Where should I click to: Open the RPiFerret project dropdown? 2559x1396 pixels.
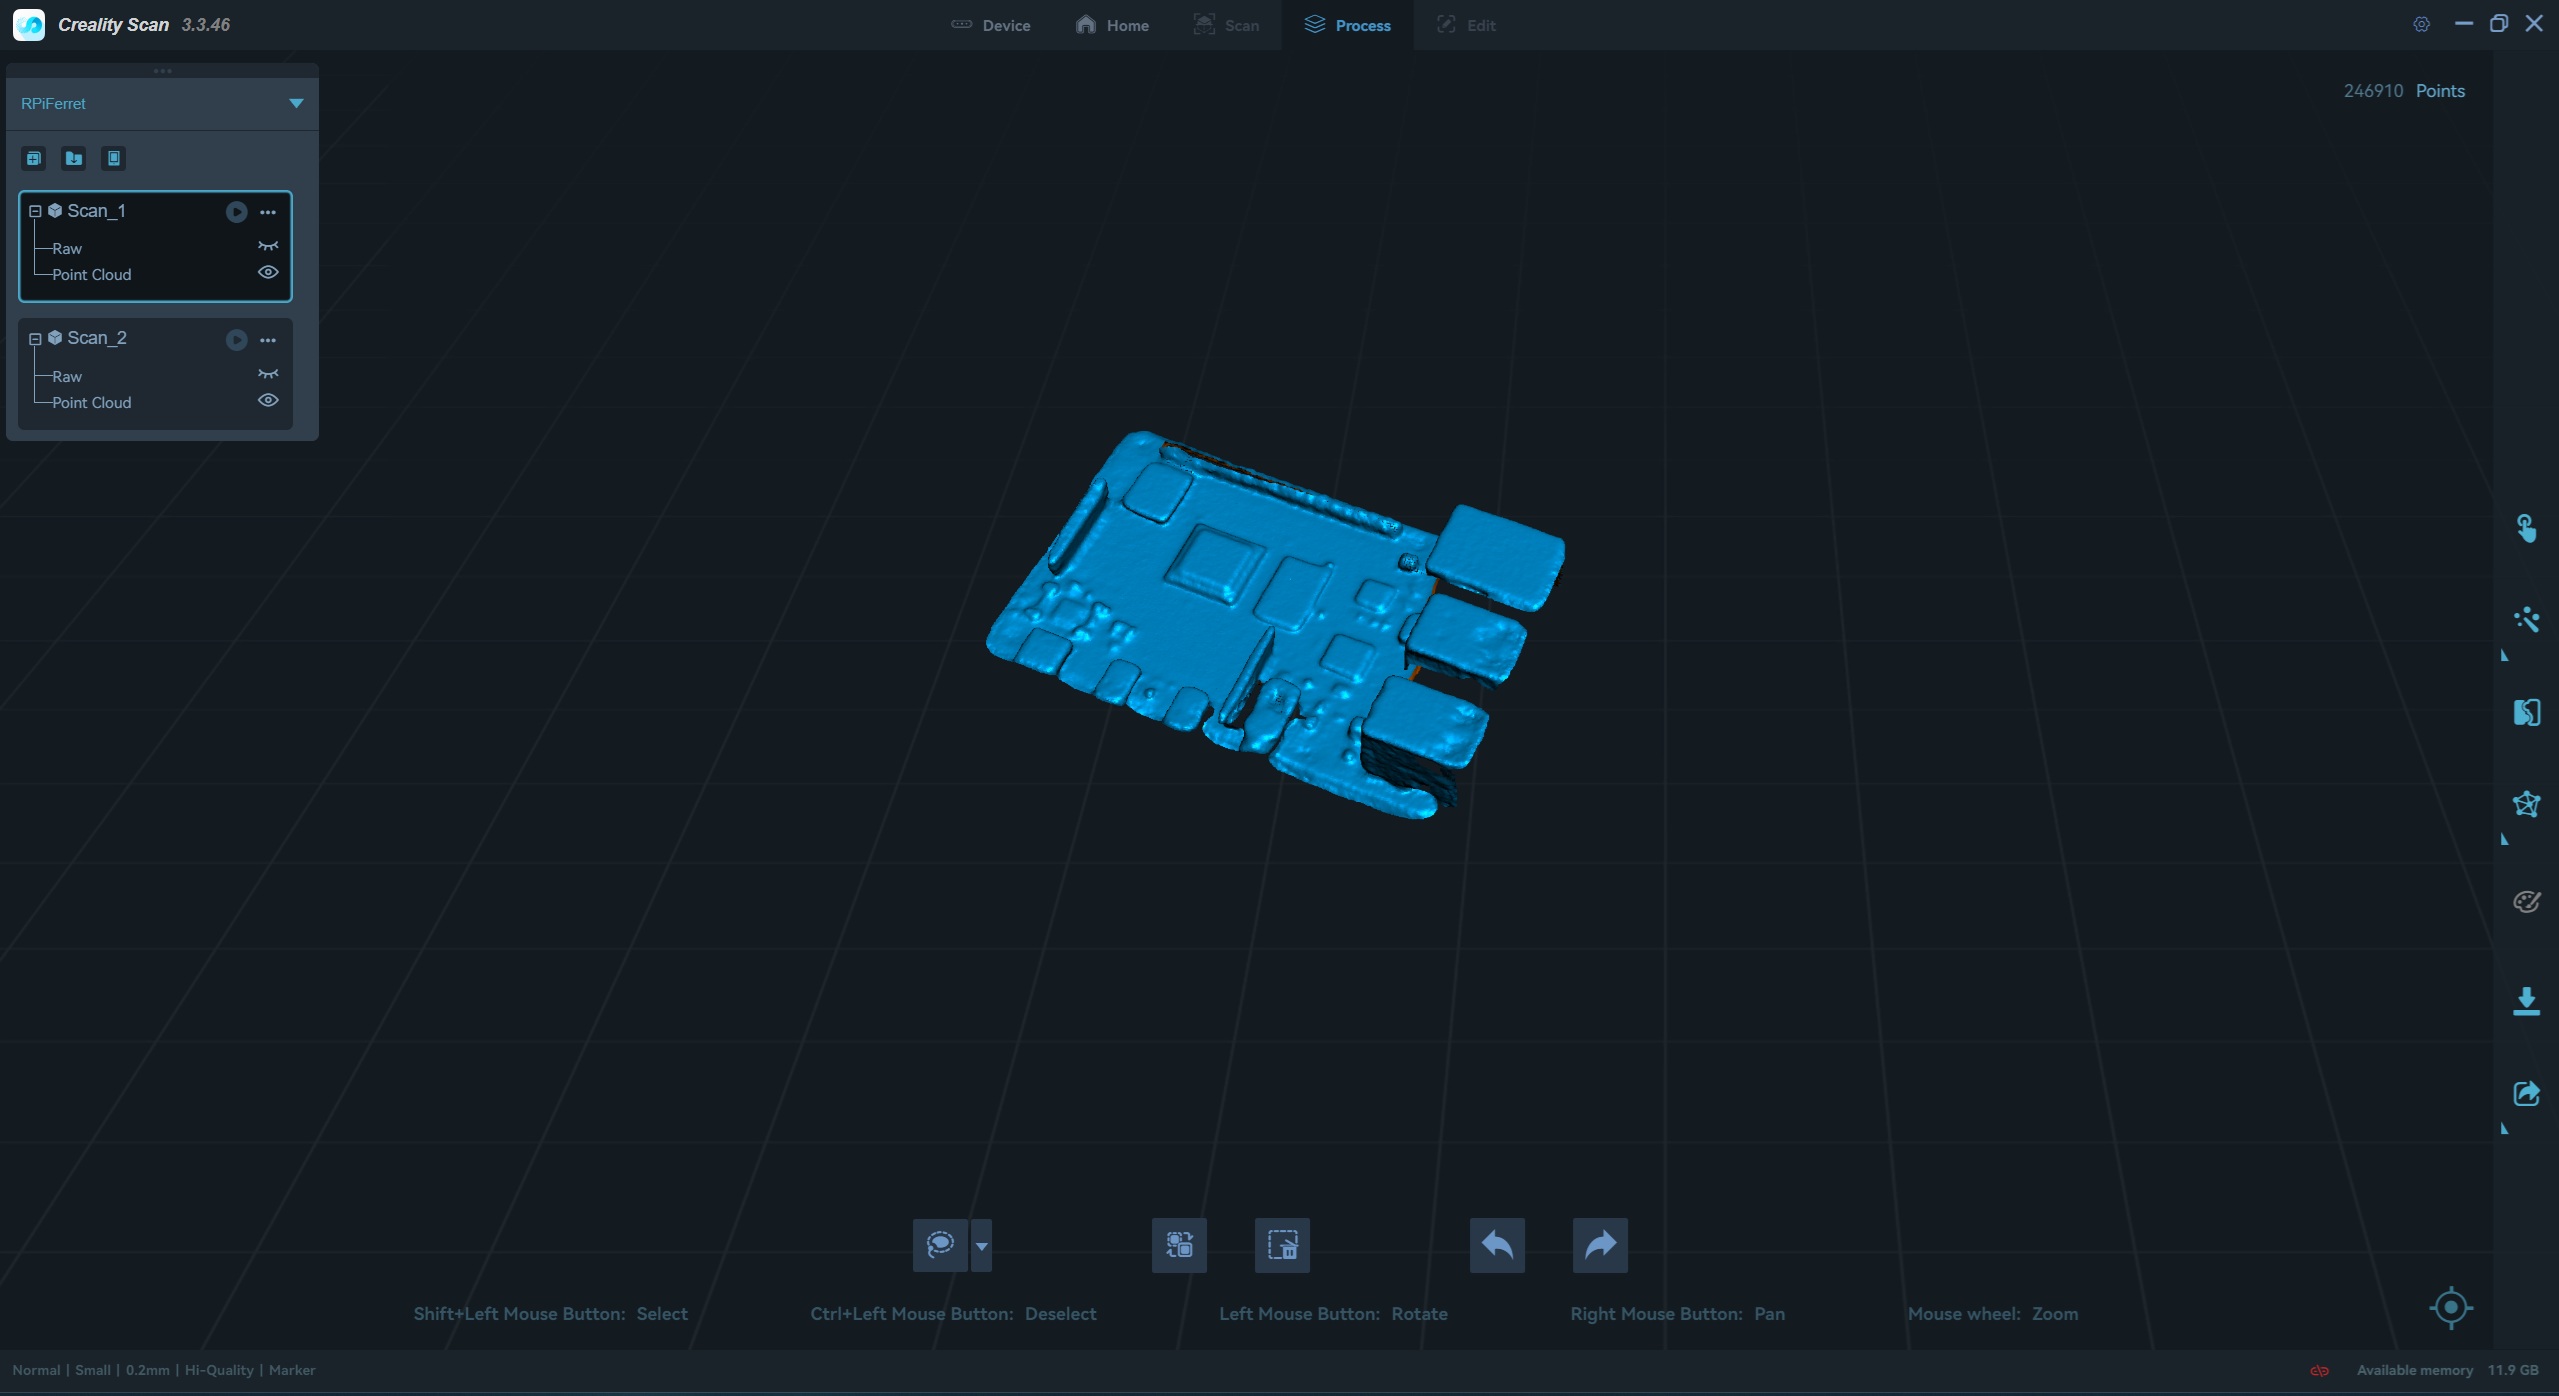(296, 103)
